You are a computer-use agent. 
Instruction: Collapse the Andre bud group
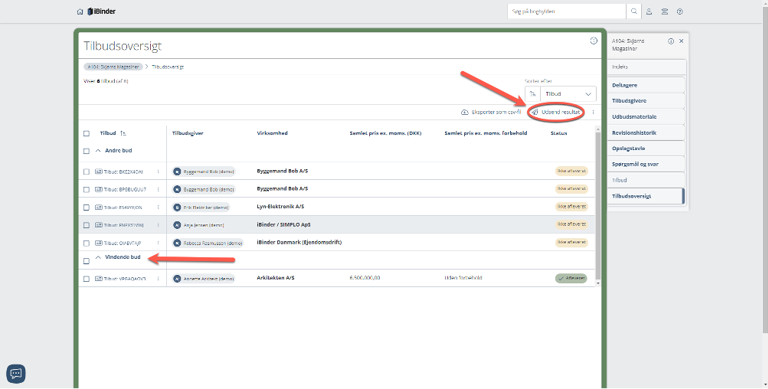[98, 150]
